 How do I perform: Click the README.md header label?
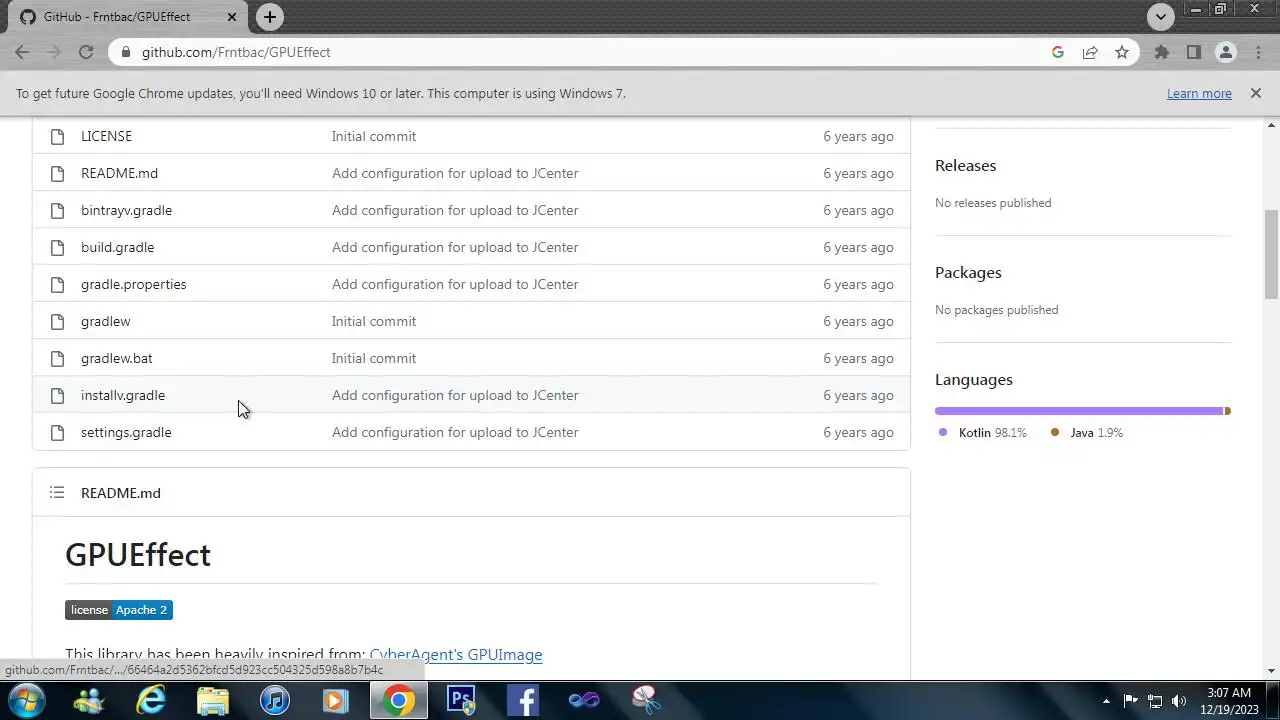(120, 493)
